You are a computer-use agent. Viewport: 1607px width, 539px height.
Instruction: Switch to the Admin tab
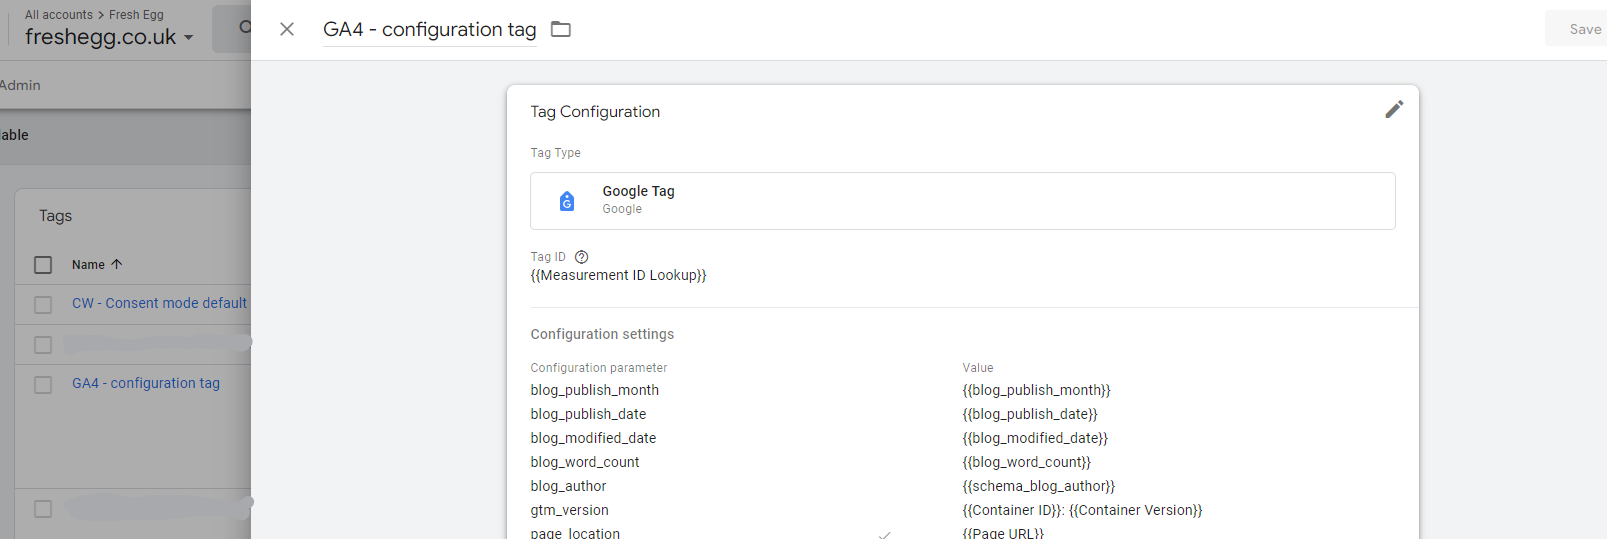click(20, 85)
